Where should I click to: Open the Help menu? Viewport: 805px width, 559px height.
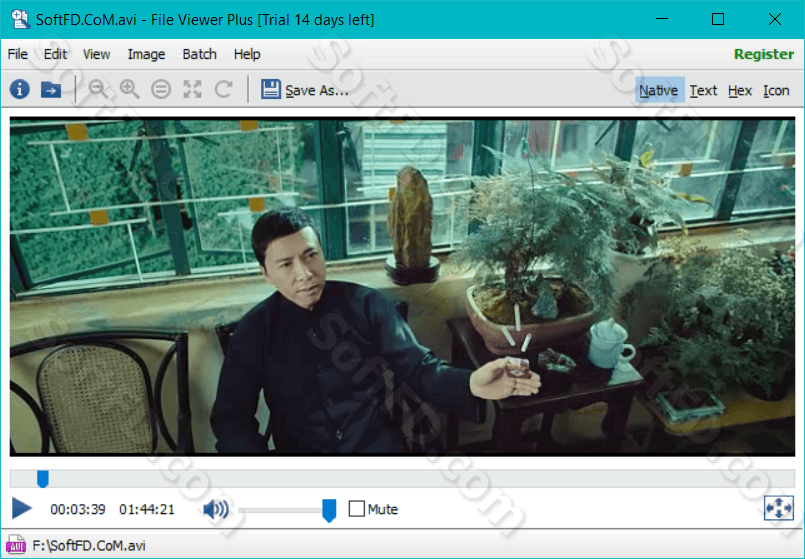[x=247, y=54]
